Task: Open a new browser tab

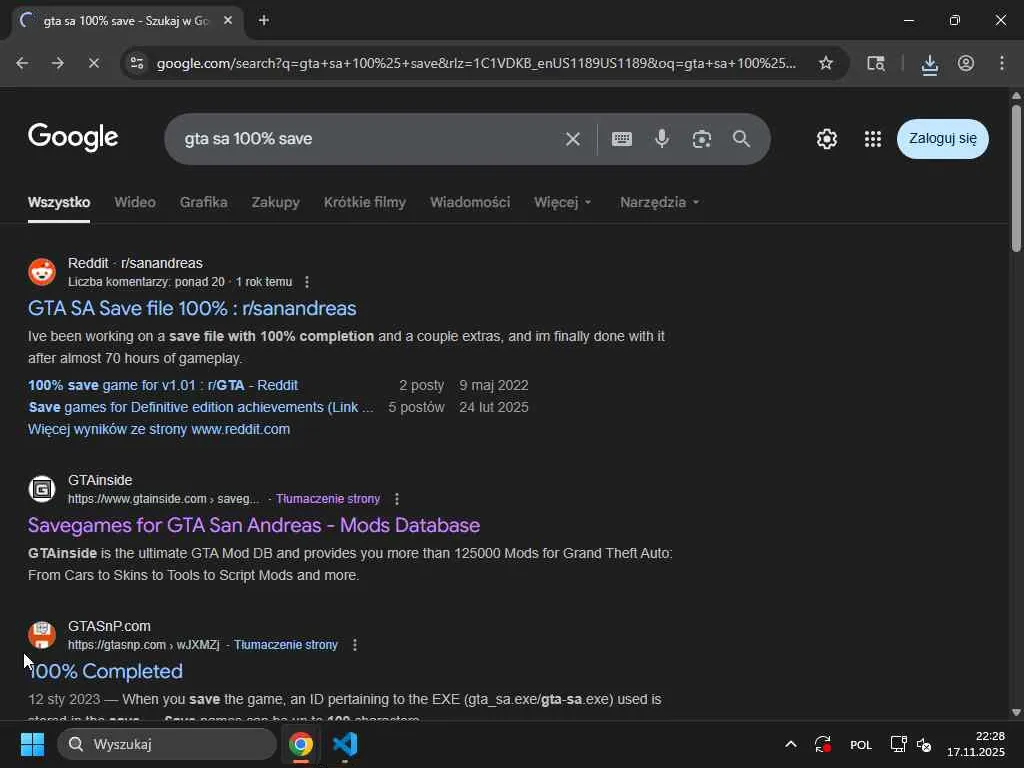Action: pos(264,20)
